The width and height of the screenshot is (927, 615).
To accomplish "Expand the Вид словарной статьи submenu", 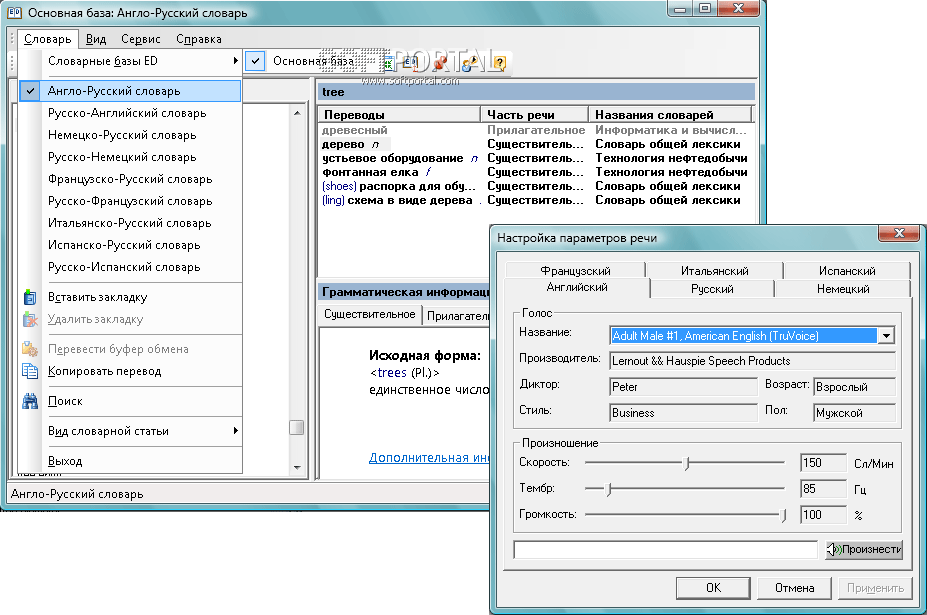I will click(130, 431).
